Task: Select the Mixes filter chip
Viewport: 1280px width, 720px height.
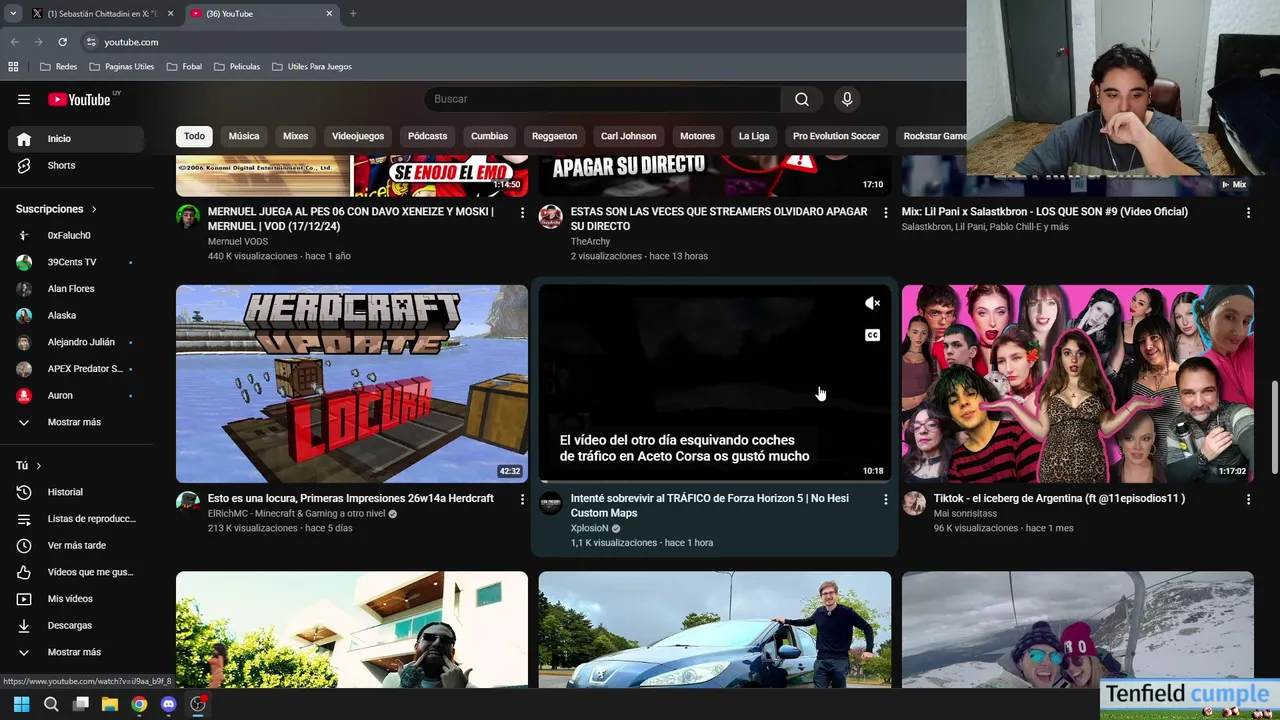Action: pos(296,136)
